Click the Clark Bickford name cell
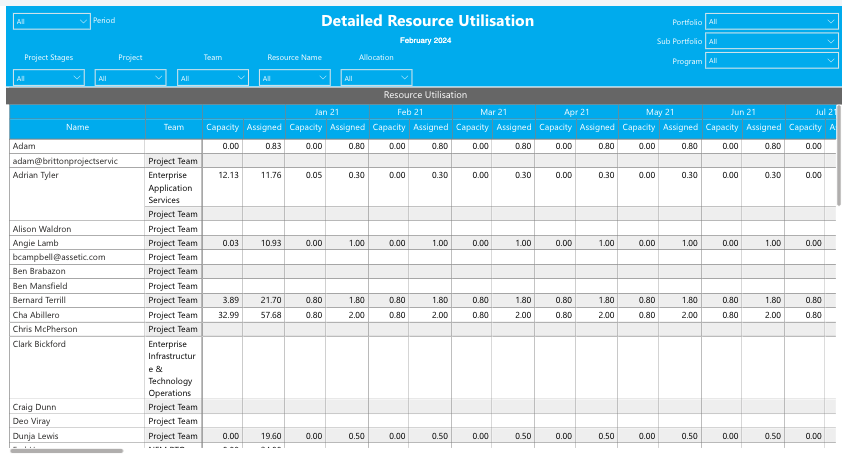 click(77, 367)
